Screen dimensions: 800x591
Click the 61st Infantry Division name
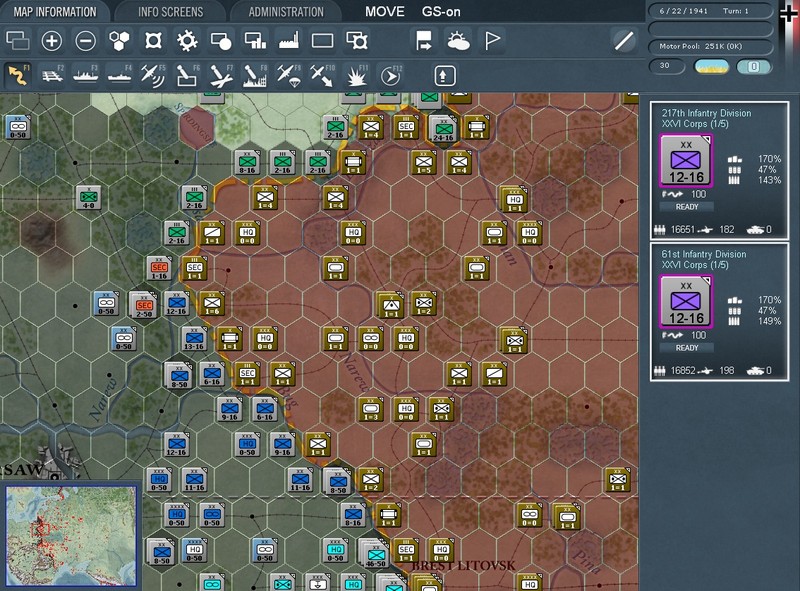[704, 254]
